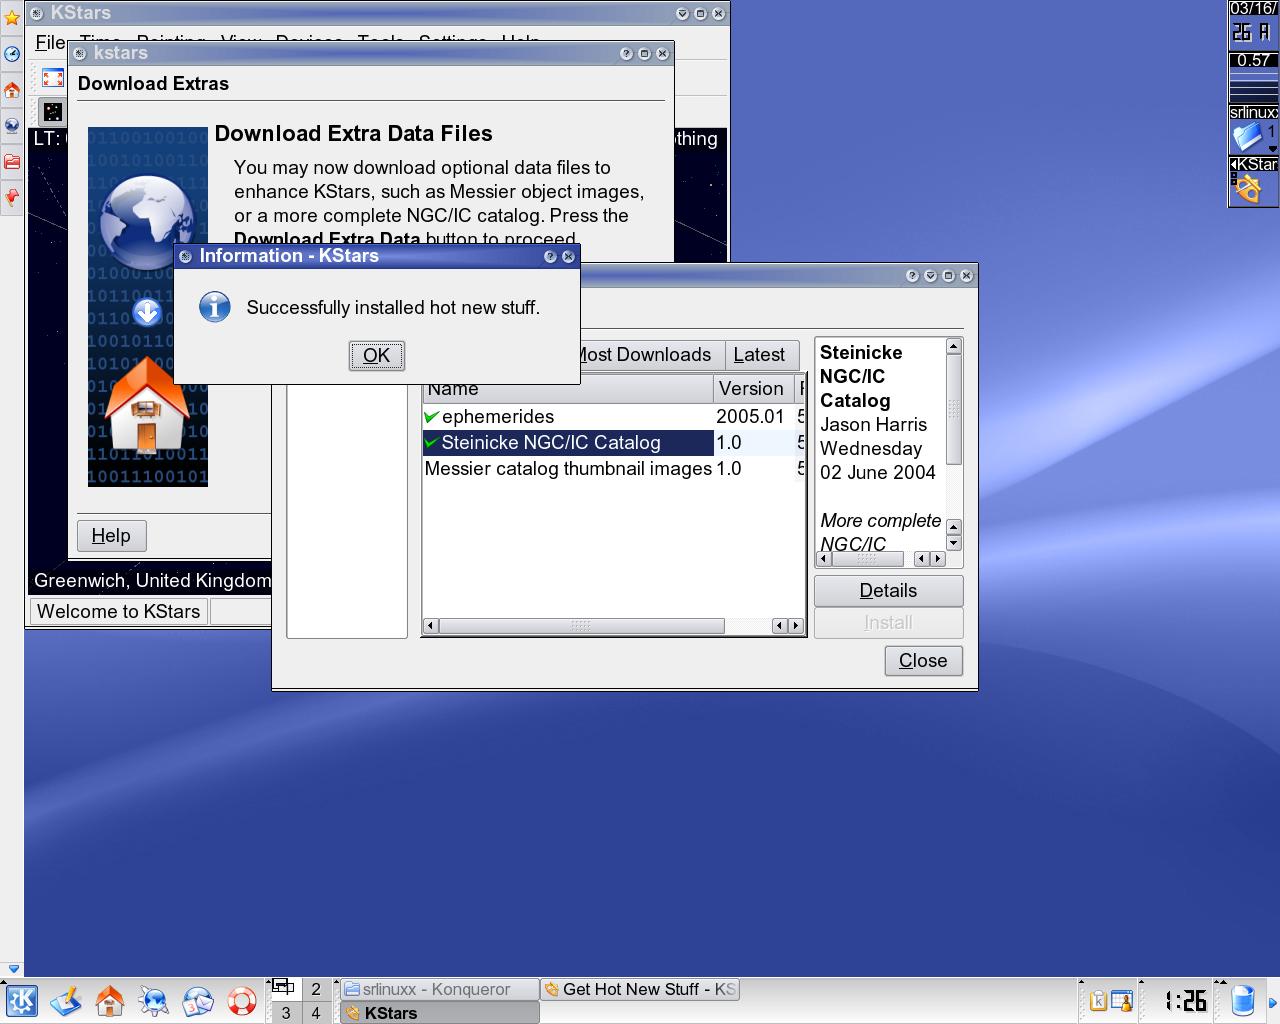
Task: Open the red pushpin sidebar icon
Action: 12,197
